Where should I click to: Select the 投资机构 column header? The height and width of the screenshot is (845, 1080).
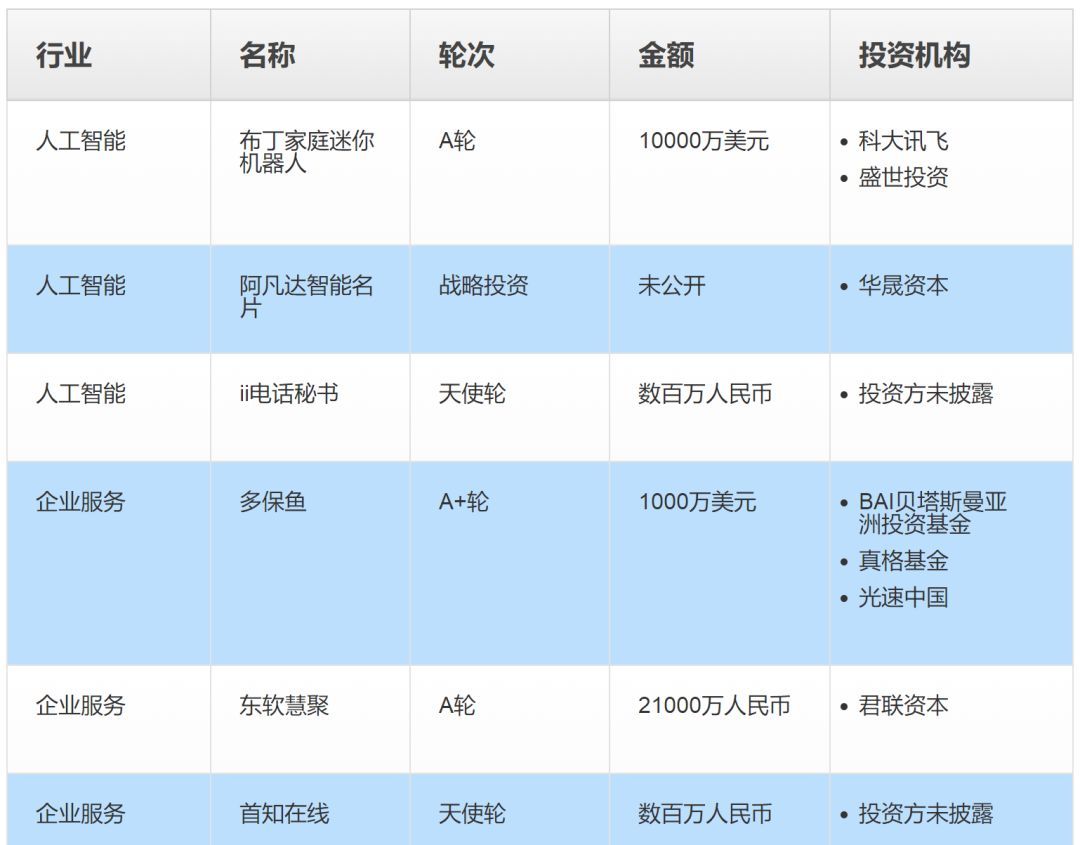click(x=914, y=56)
